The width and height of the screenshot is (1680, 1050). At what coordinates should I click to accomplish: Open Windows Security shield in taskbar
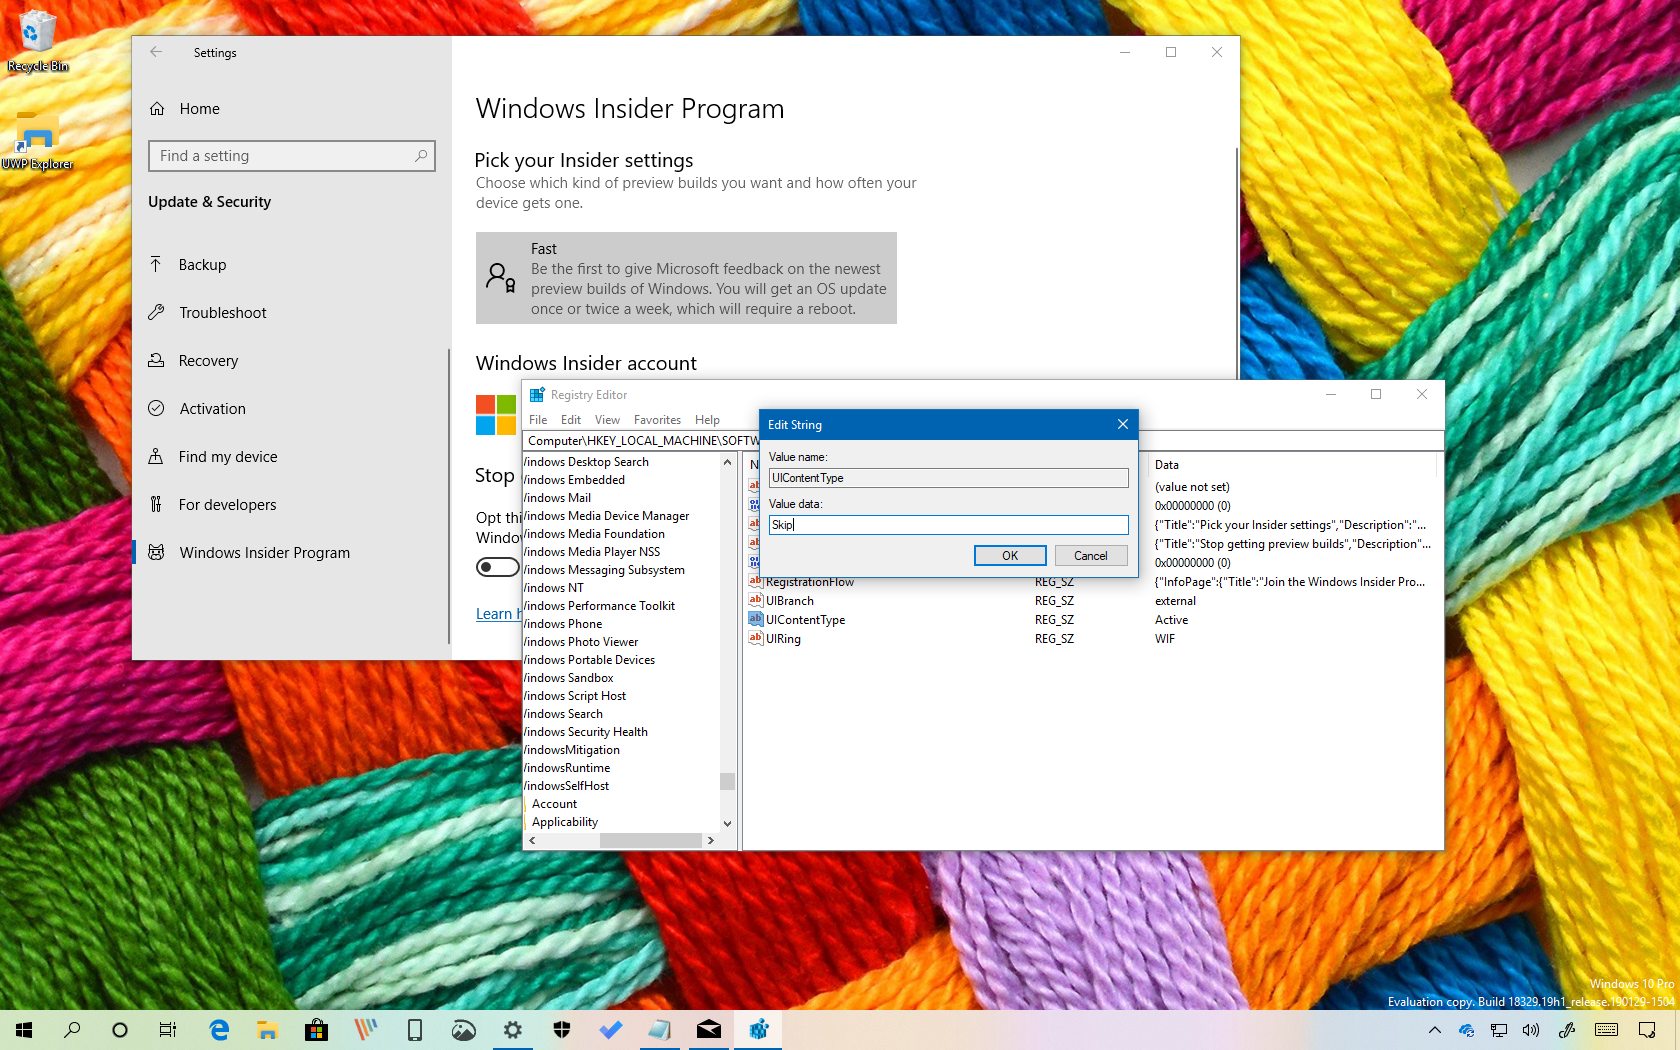[x=561, y=1030]
